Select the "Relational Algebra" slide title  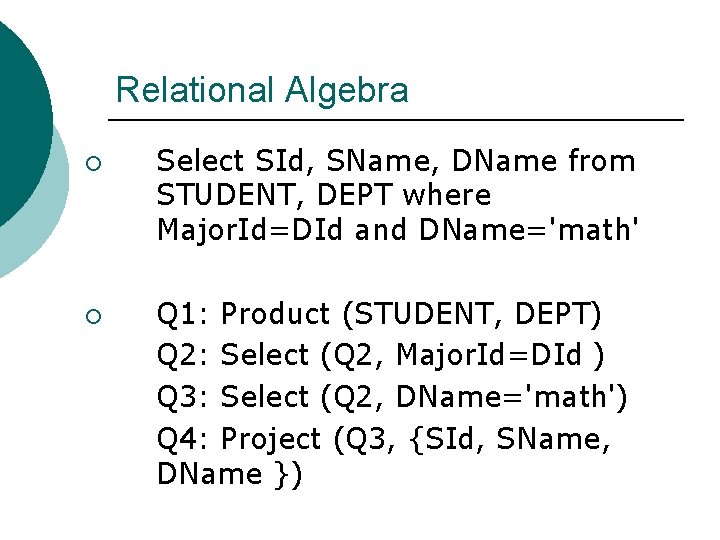(262, 90)
